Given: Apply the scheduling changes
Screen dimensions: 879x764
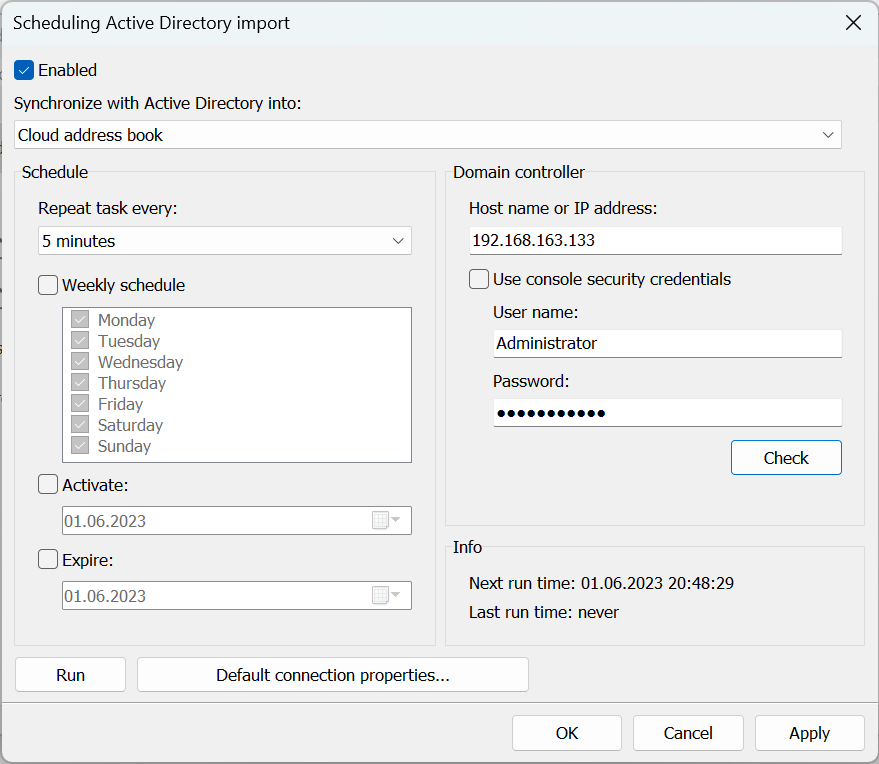Looking at the screenshot, I should click(809, 733).
